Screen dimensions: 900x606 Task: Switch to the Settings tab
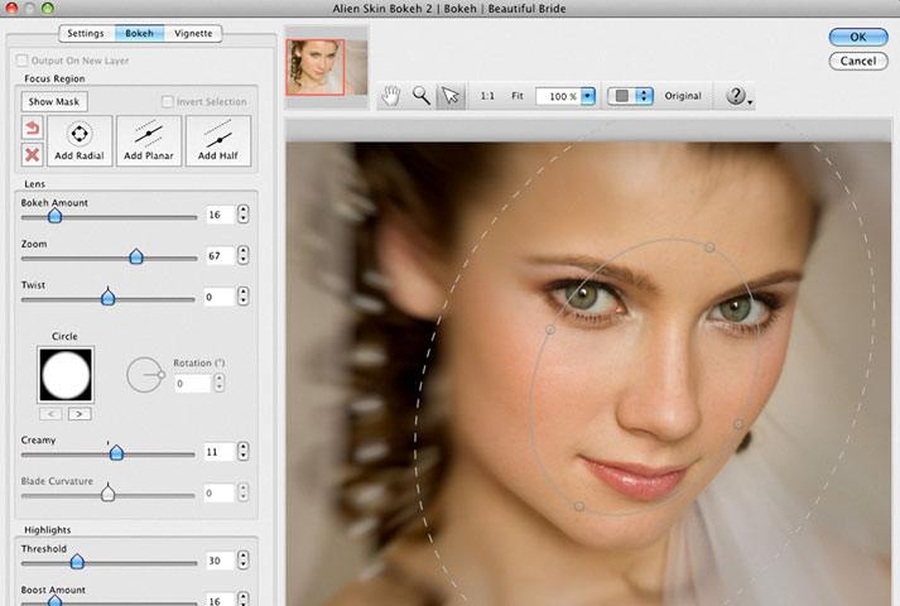86,33
